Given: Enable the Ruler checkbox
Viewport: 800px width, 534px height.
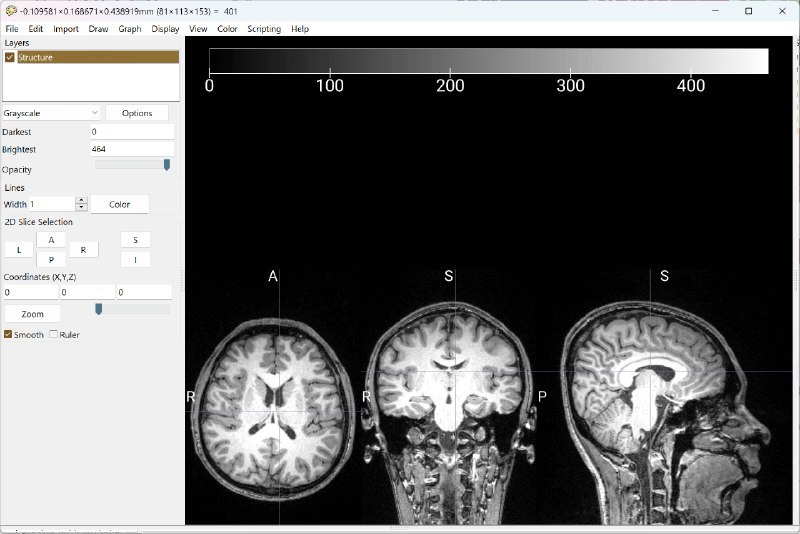Looking at the screenshot, I should 54,335.
